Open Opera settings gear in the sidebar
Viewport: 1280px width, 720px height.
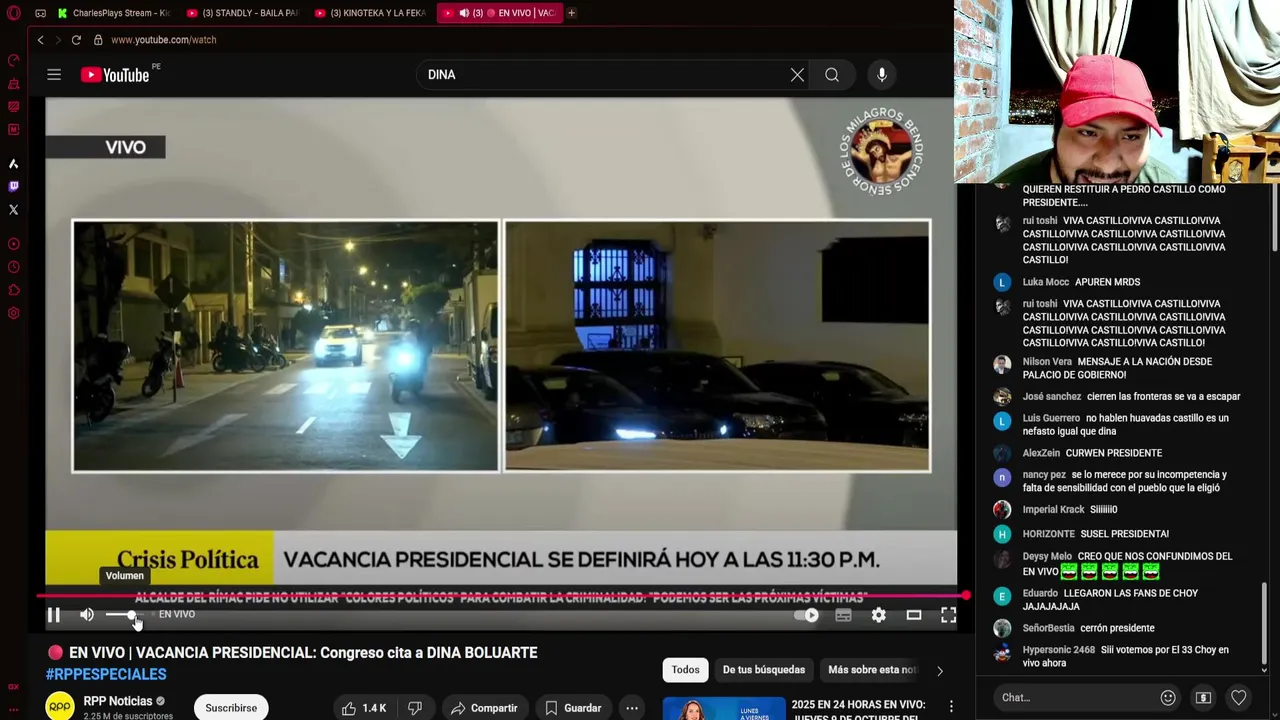pyautogui.click(x=14, y=313)
